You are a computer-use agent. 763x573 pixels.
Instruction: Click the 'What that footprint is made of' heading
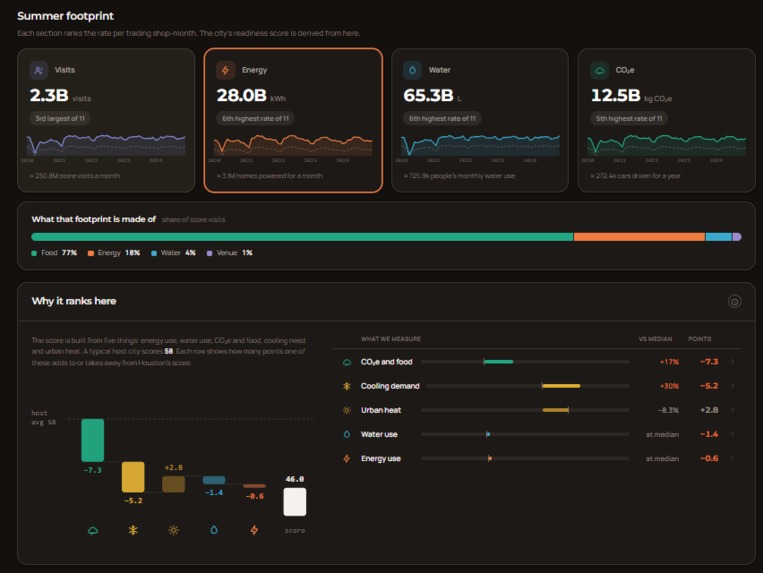coord(93,219)
